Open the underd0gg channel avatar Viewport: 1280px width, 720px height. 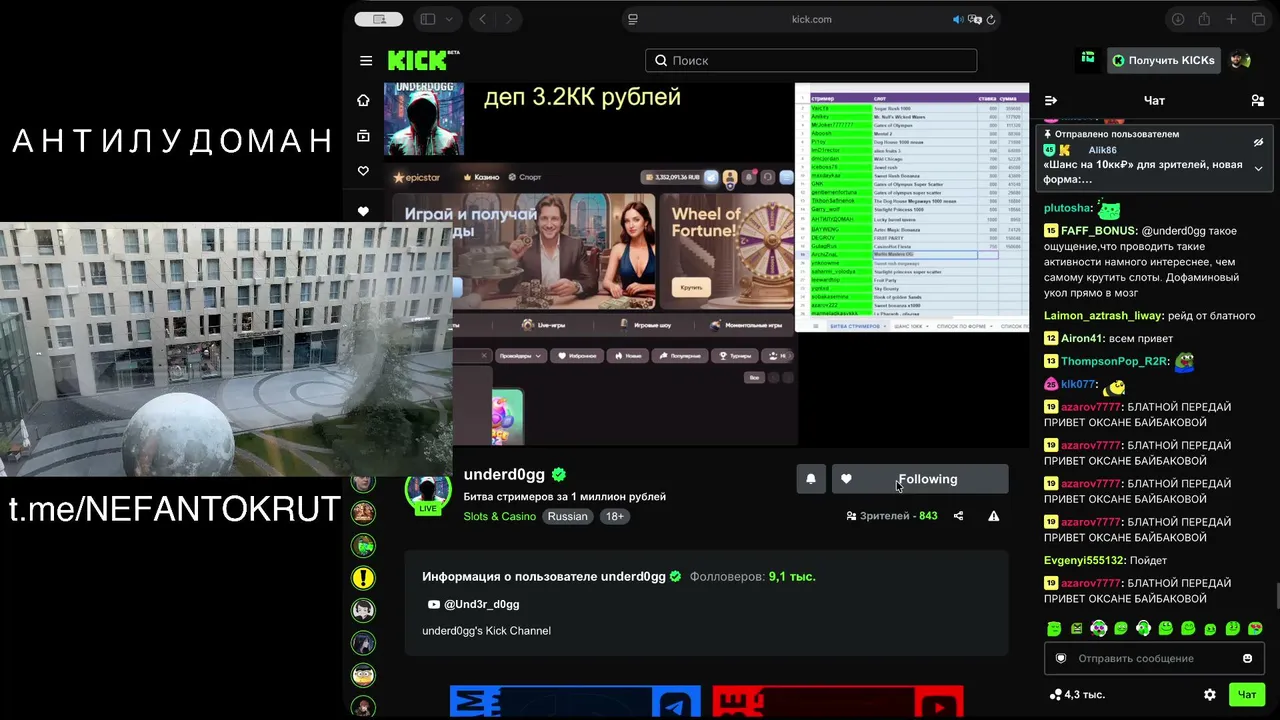pos(428,490)
